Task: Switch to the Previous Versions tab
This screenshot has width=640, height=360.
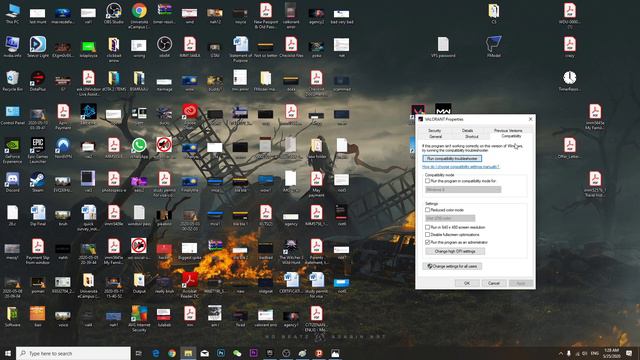Action: click(x=508, y=131)
